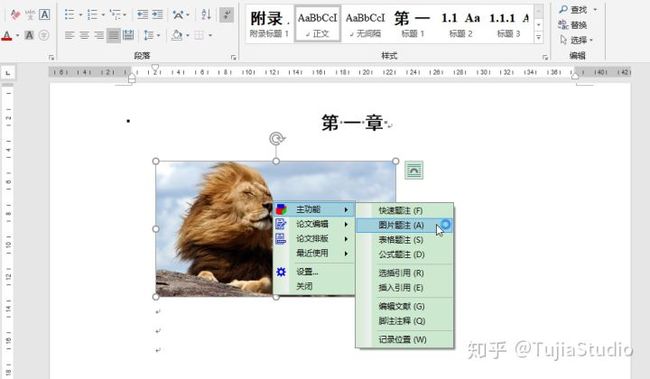The image size is (650, 379).
Task: Expand the full styles gallery
Action: [538, 37]
